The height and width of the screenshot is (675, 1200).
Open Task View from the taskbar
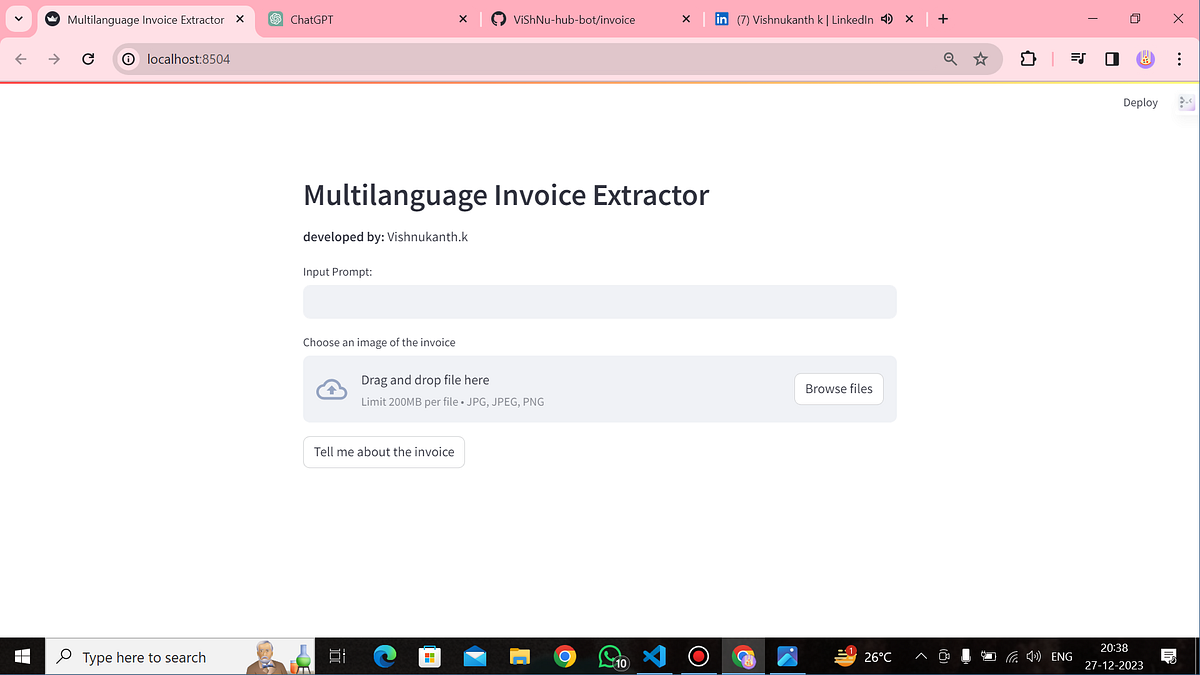(336, 657)
